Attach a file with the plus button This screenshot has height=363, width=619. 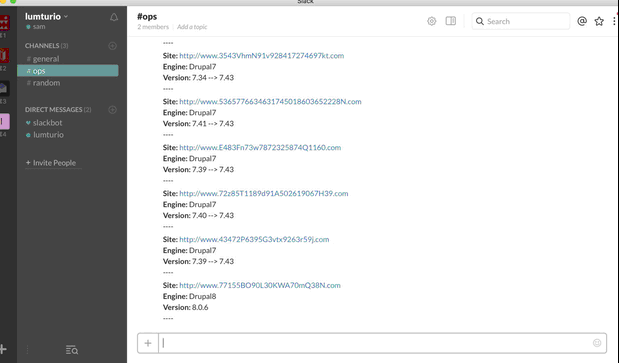click(x=148, y=343)
